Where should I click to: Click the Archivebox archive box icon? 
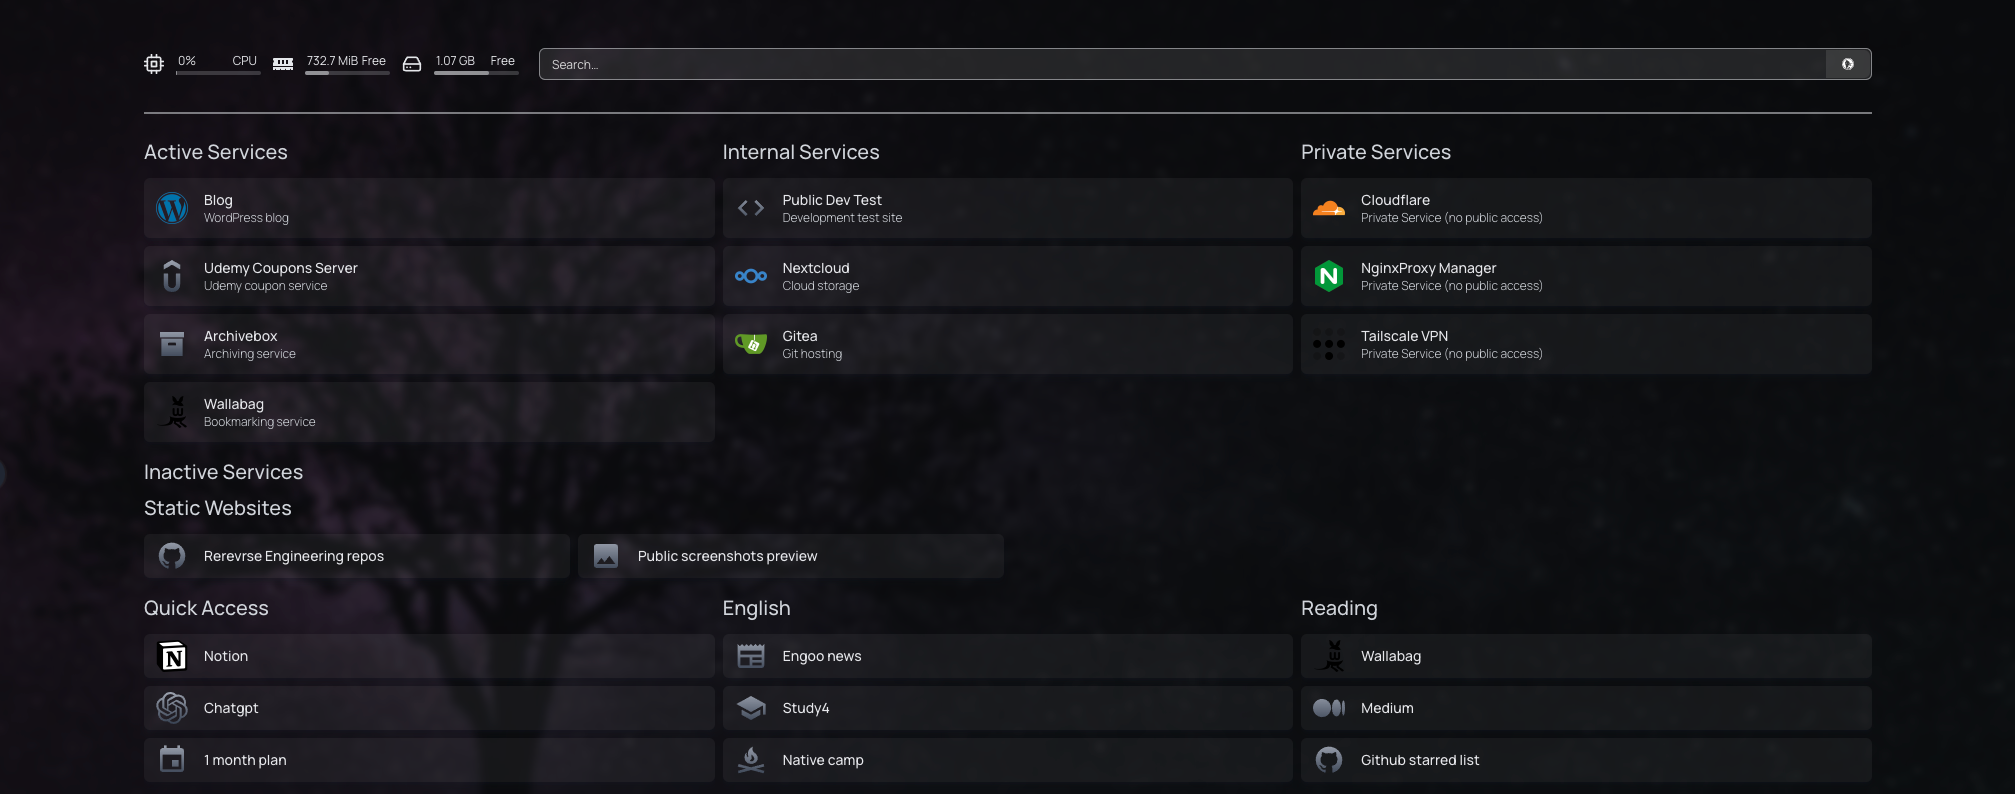point(172,344)
